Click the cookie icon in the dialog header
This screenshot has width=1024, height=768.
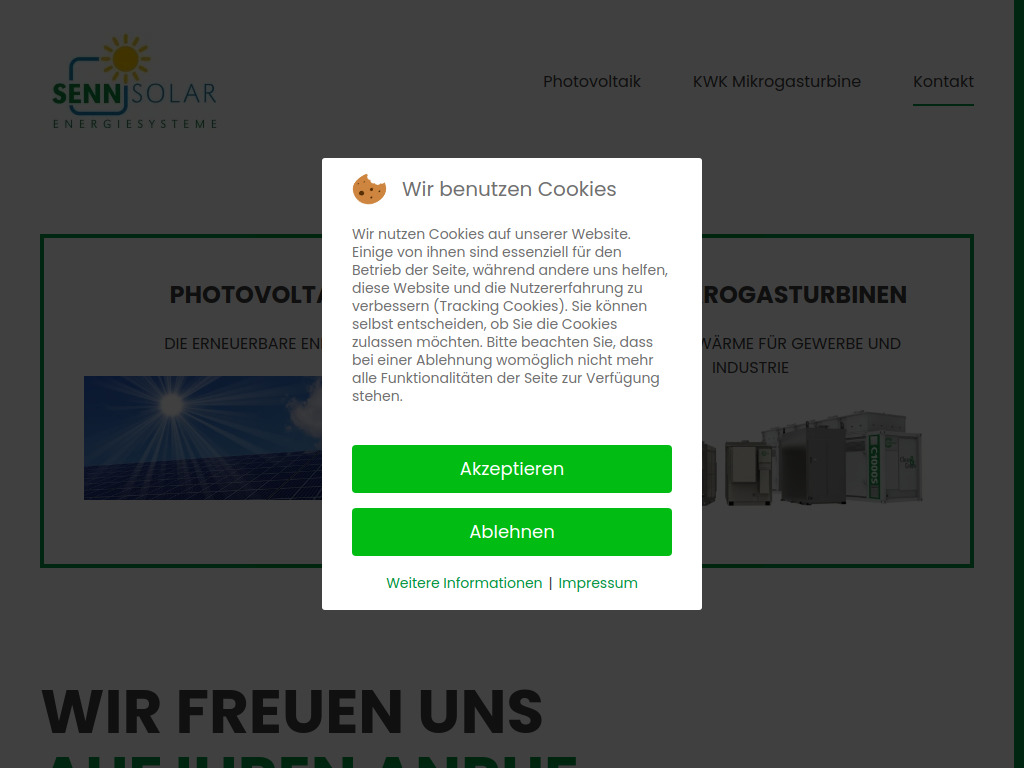point(369,189)
